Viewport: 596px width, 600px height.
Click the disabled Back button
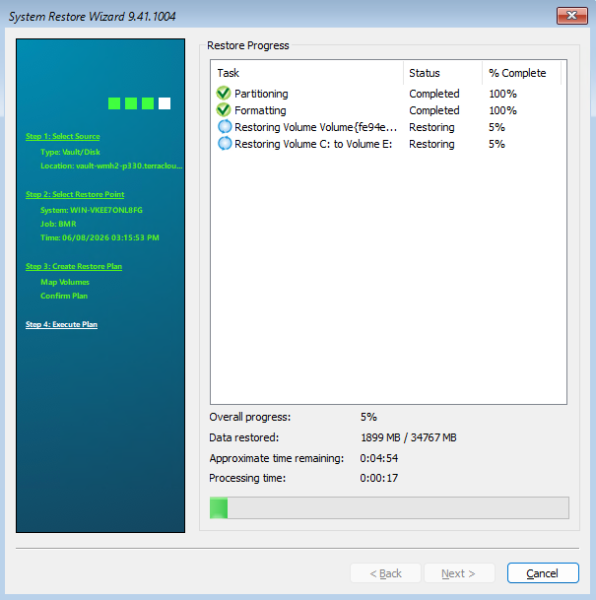[x=386, y=573]
